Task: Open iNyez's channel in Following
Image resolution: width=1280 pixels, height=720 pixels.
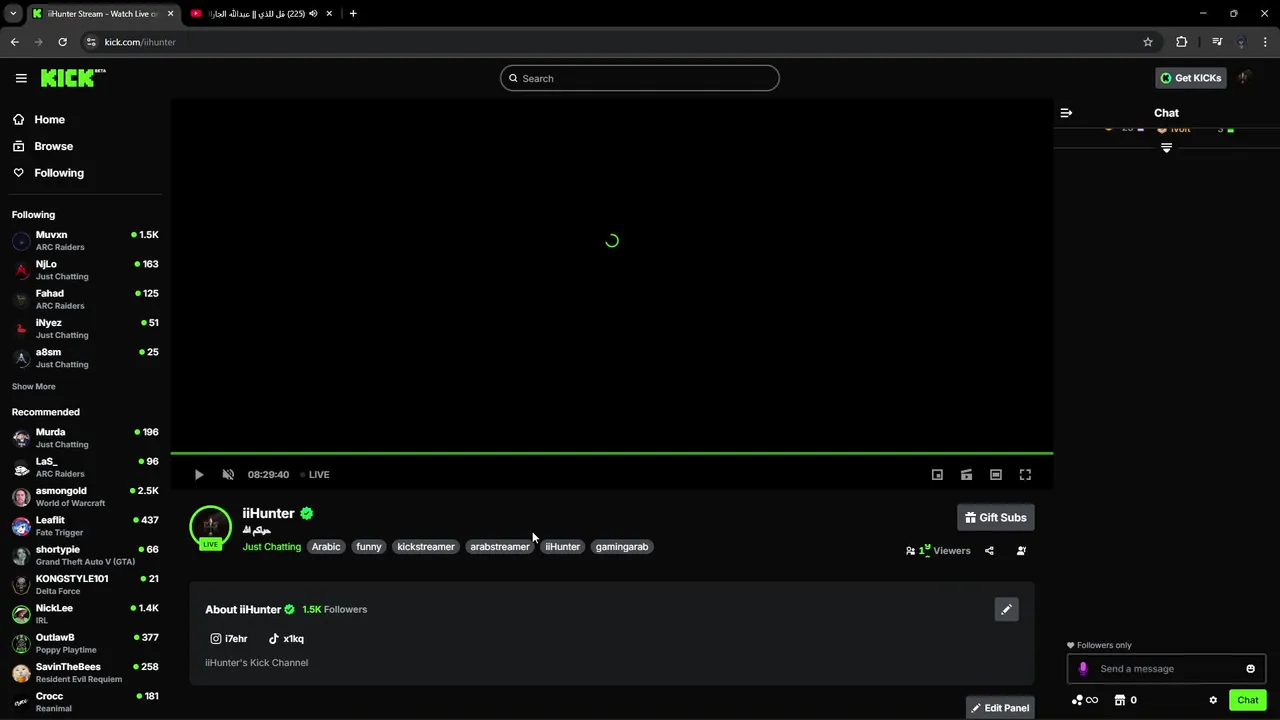Action: [85, 329]
